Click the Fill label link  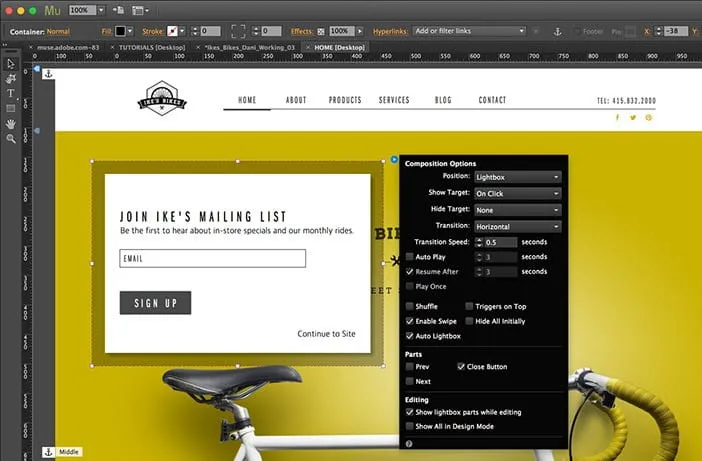[107, 31]
